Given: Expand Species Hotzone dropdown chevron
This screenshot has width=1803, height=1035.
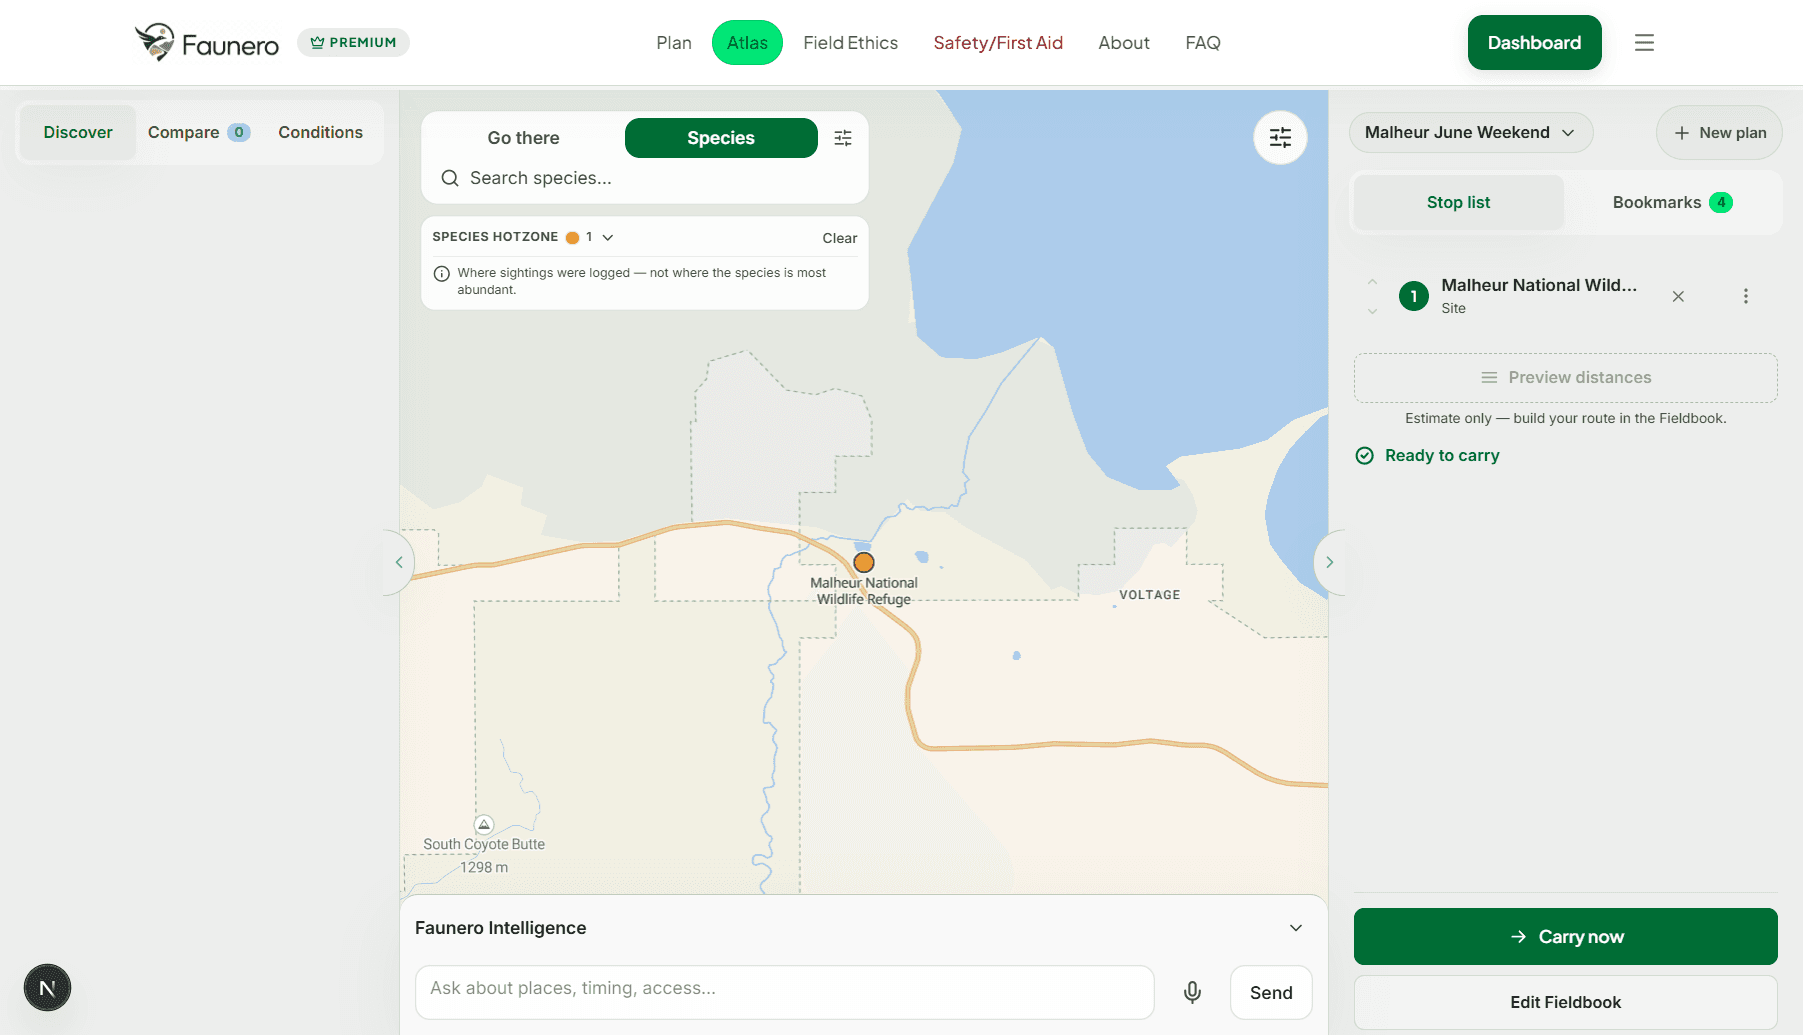Looking at the screenshot, I should pos(608,237).
